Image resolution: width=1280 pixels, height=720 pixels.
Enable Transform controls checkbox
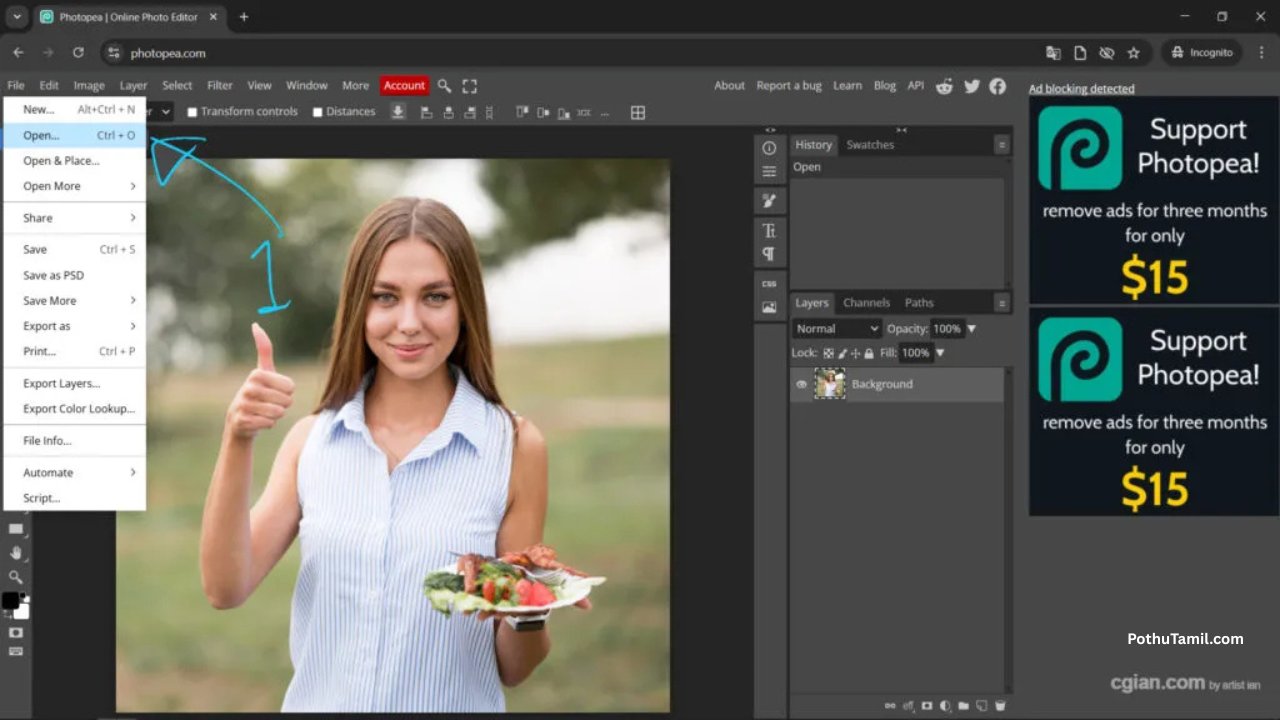click(x=192, y=112)
